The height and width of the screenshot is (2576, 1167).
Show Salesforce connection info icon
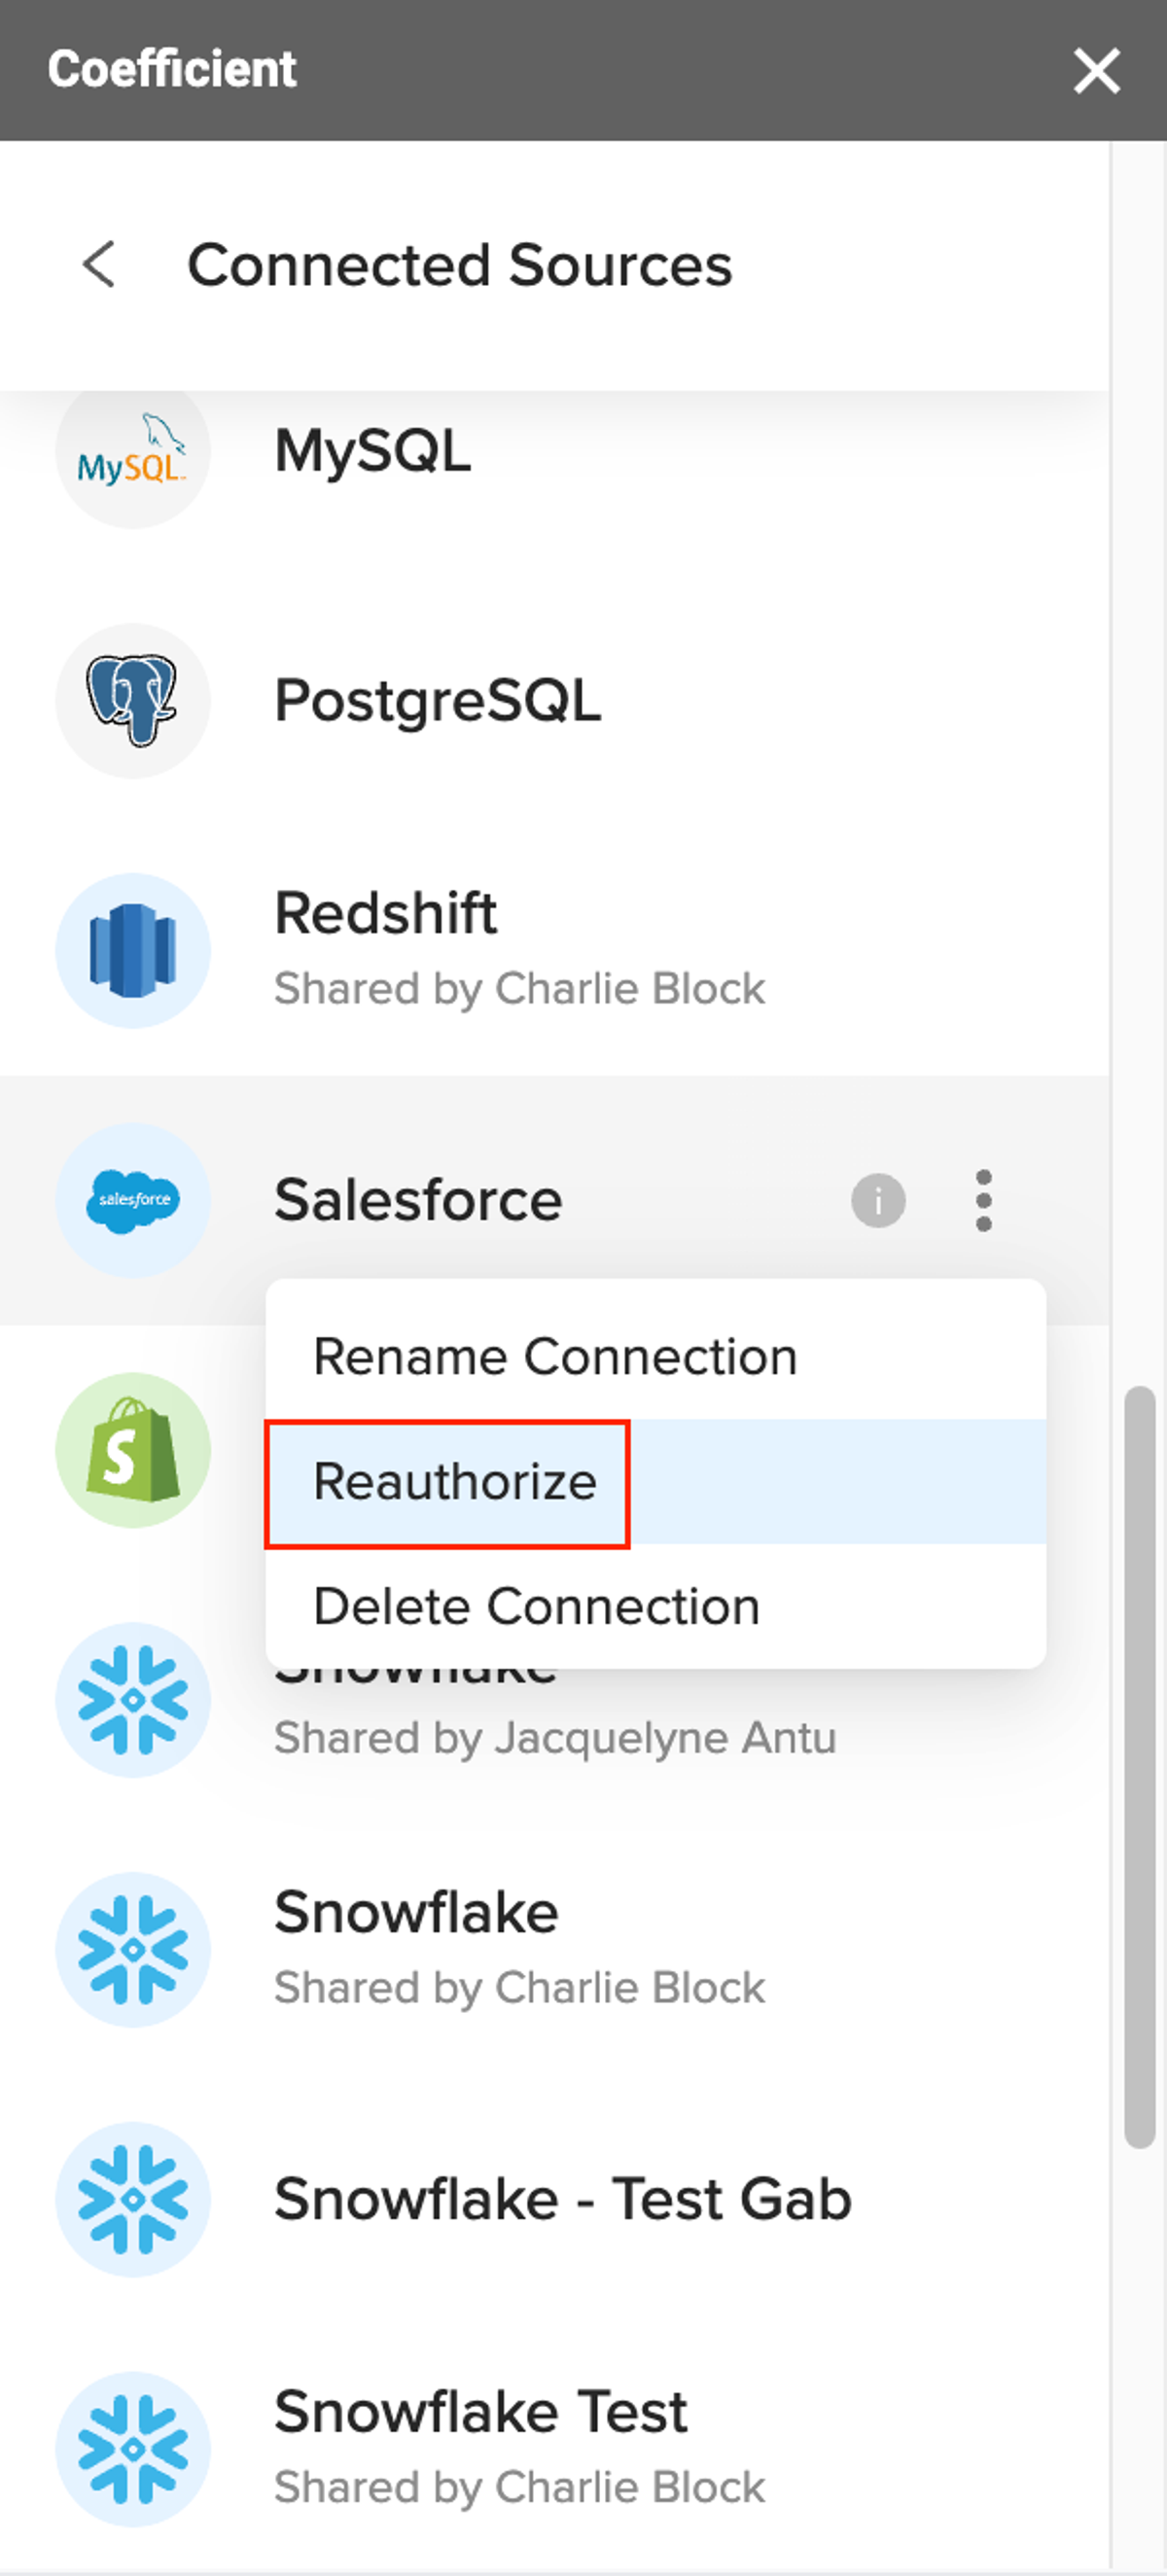coord(878,1200)
